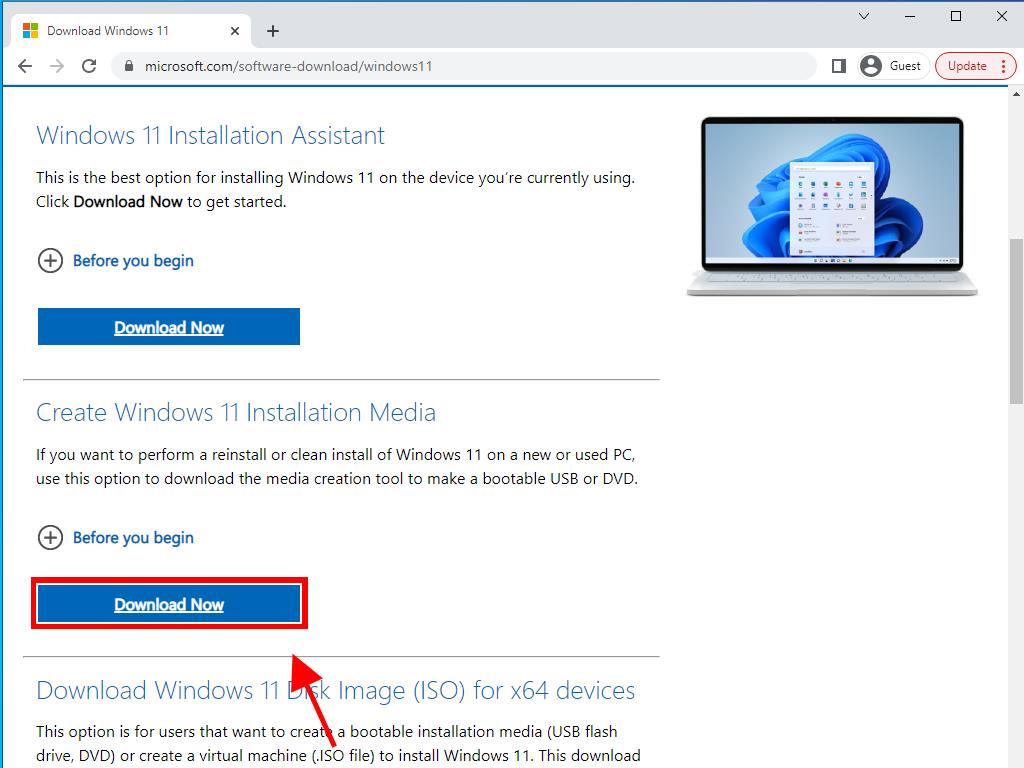The width and height of the screenshot is (1024, 768).
Task: Click the Windows 11 laptop image
Action: coord(832,207)
